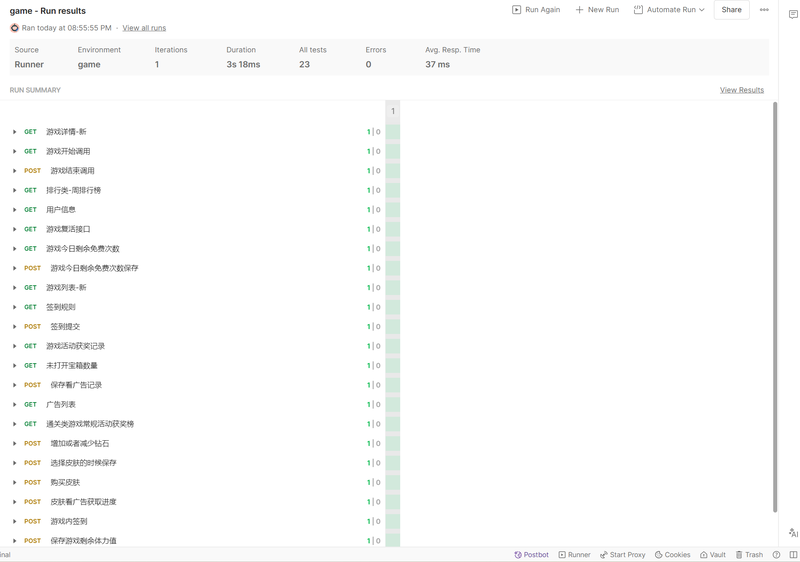This screenshot has width=800, height=562.
Task: Click green result cell for 游戏详情-新
Action: point(392,132)
